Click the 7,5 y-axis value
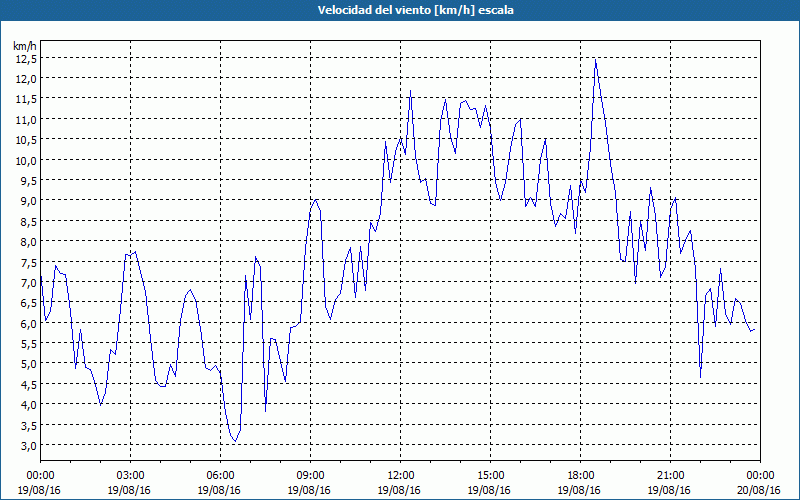Image resolution: width=800 pixels, height=500 pixels. [29, 262]
